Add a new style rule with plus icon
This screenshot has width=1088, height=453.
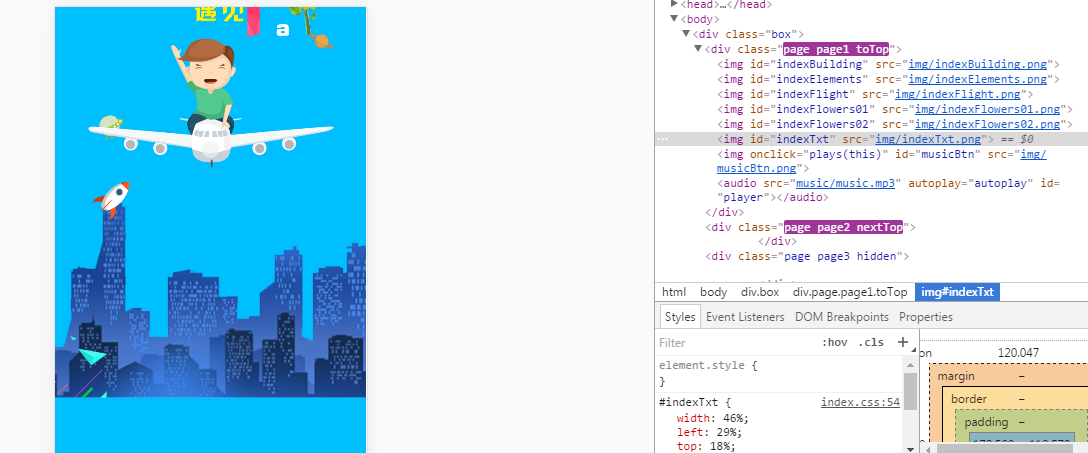903,342
